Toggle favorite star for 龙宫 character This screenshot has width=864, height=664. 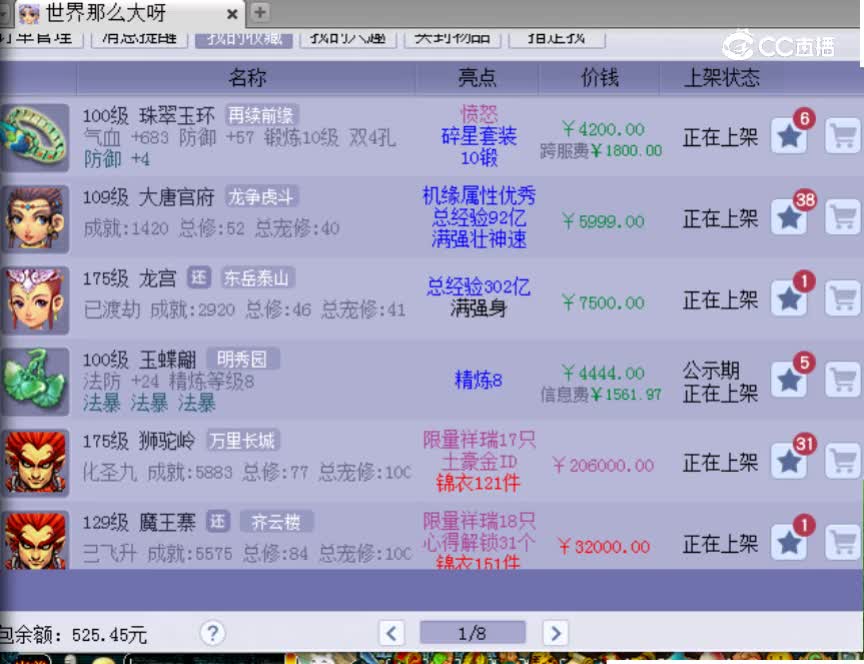[x=789, y=299]
